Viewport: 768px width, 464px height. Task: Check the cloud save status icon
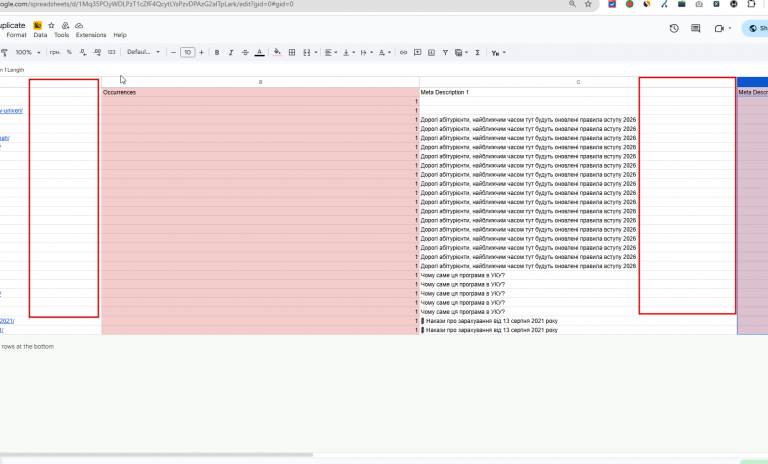(x=79, y=25)
